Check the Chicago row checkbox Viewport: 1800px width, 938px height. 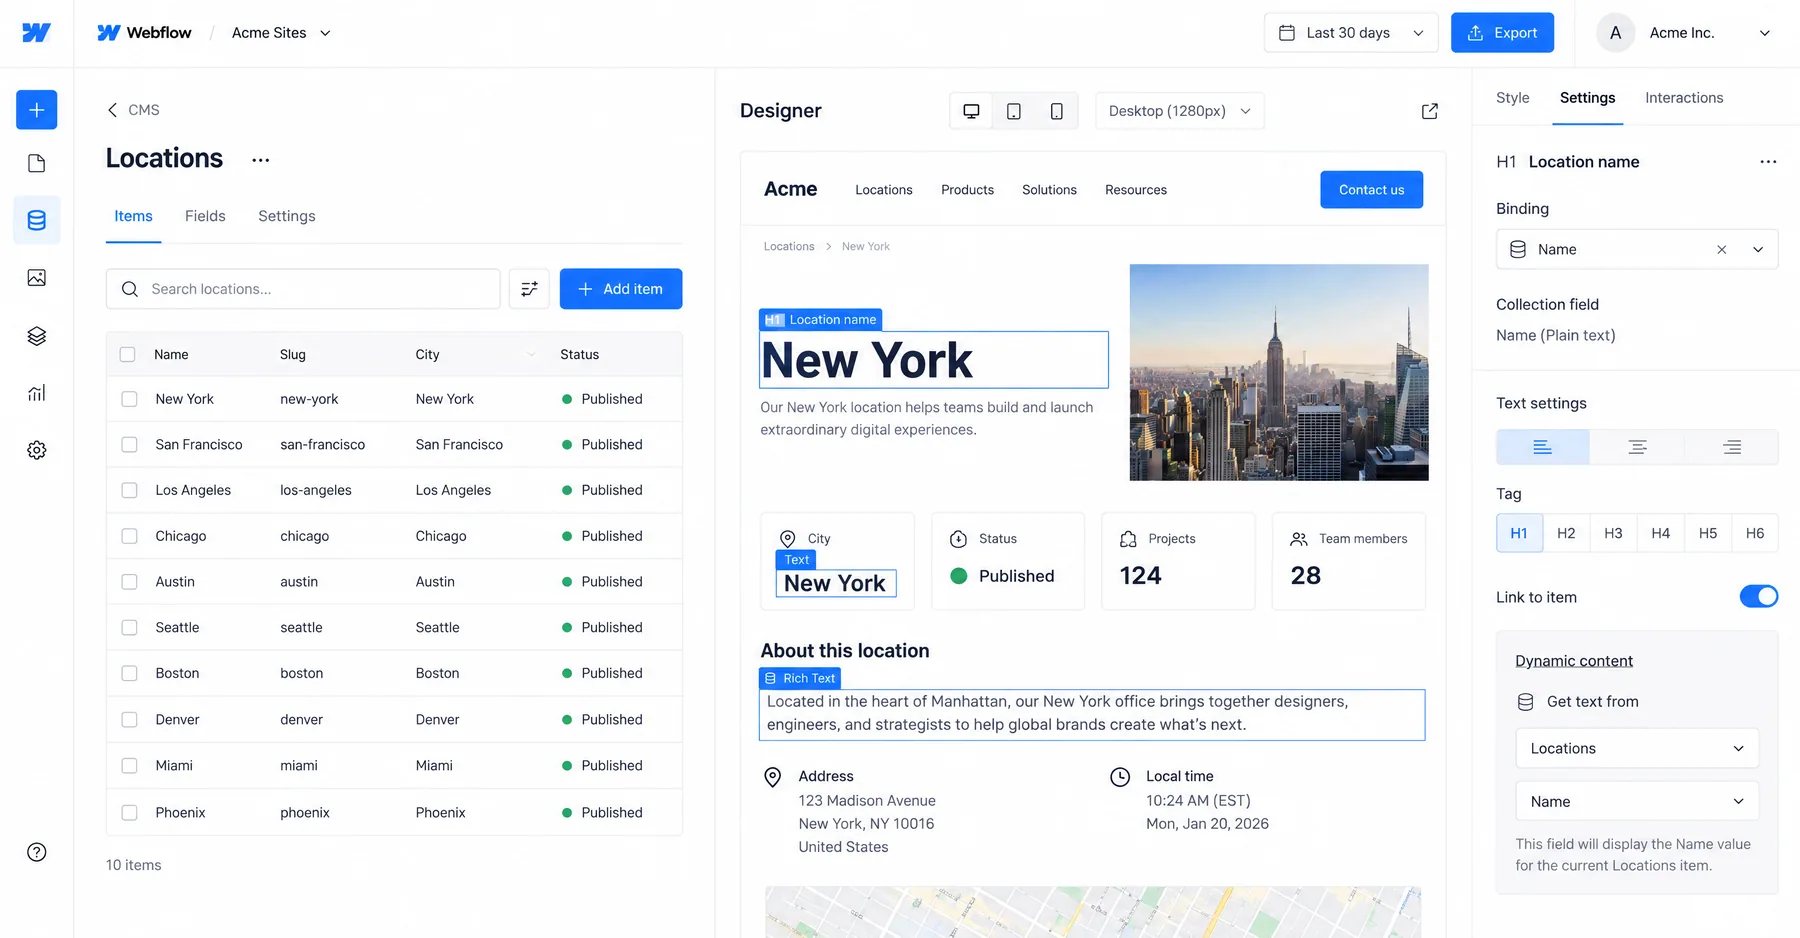pos(129,536)
